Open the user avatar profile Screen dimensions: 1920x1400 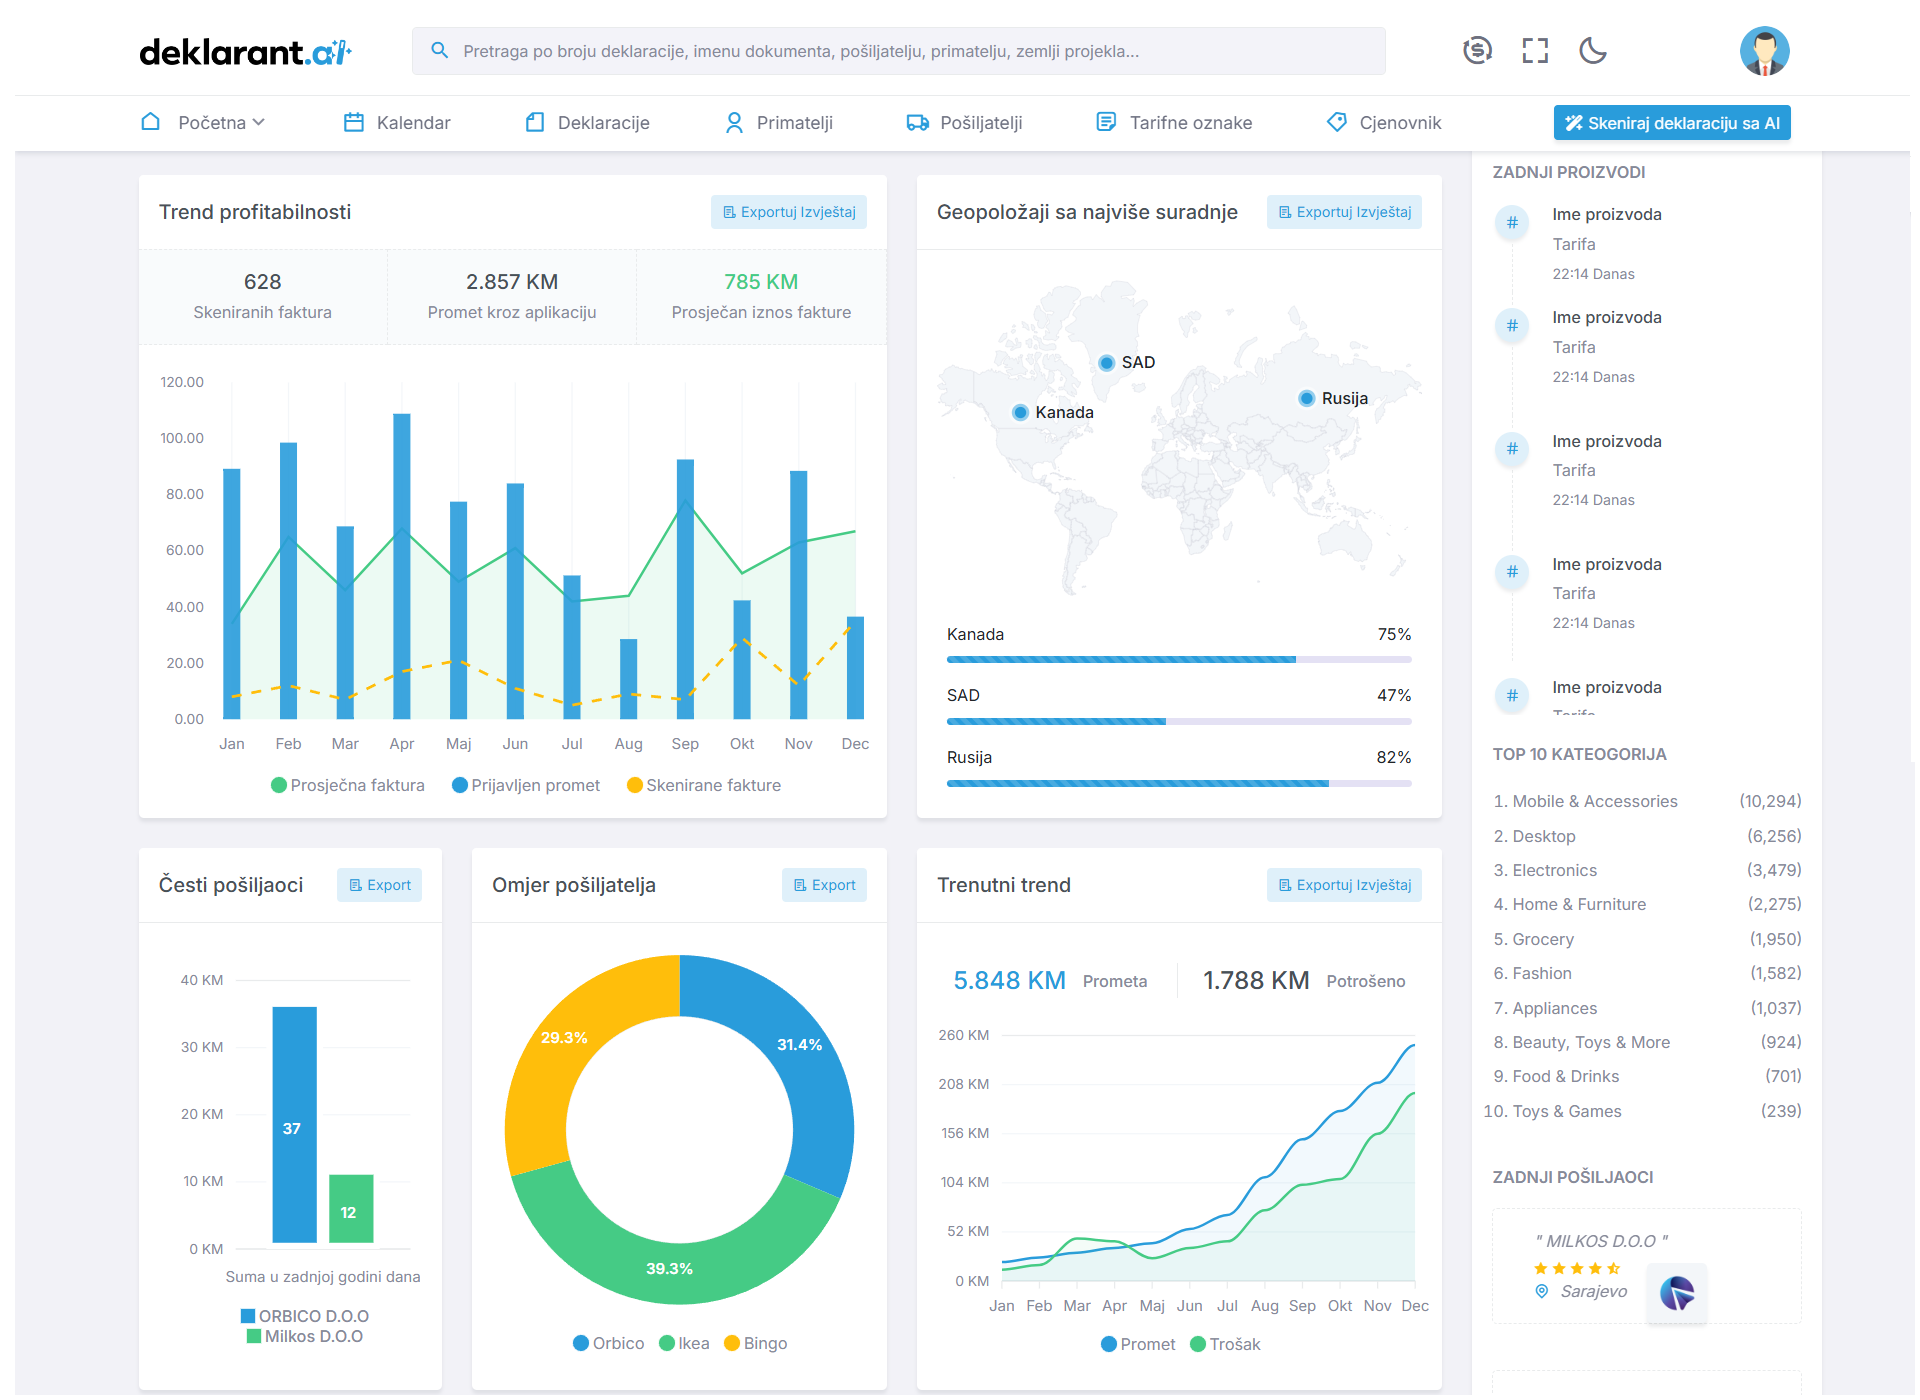click(1764, 51)
